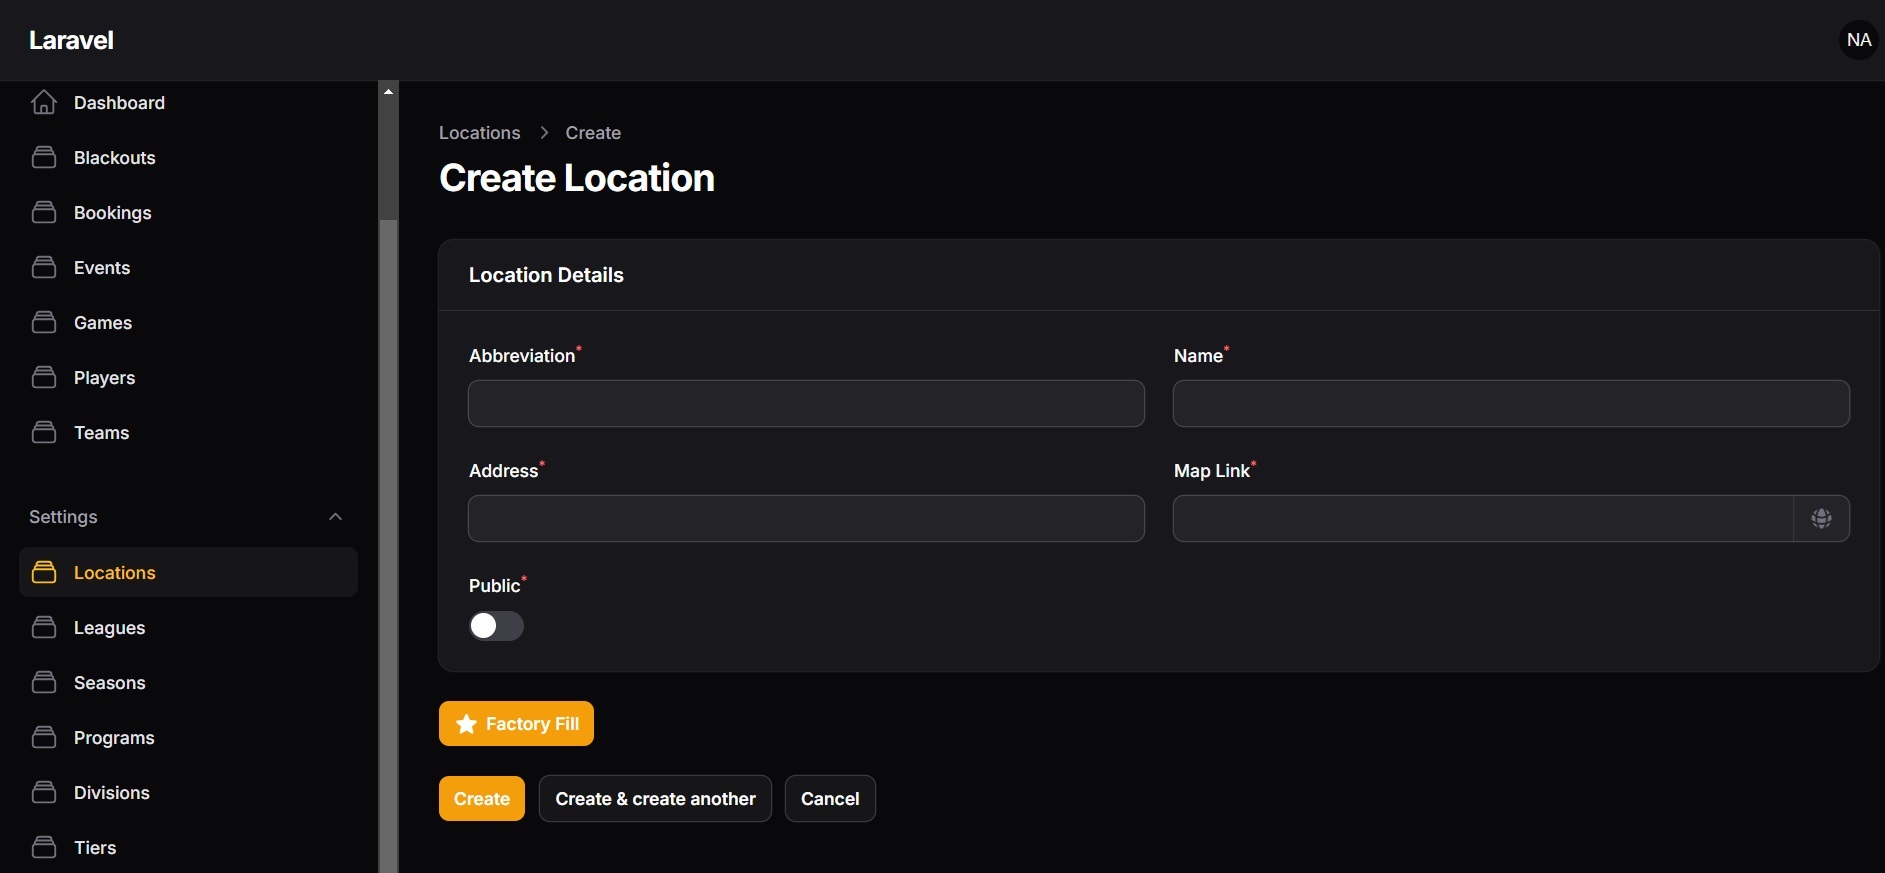Click the globe icon in Map Link field
This screenshot has height=873, width=1885.
pos(1821,518)
